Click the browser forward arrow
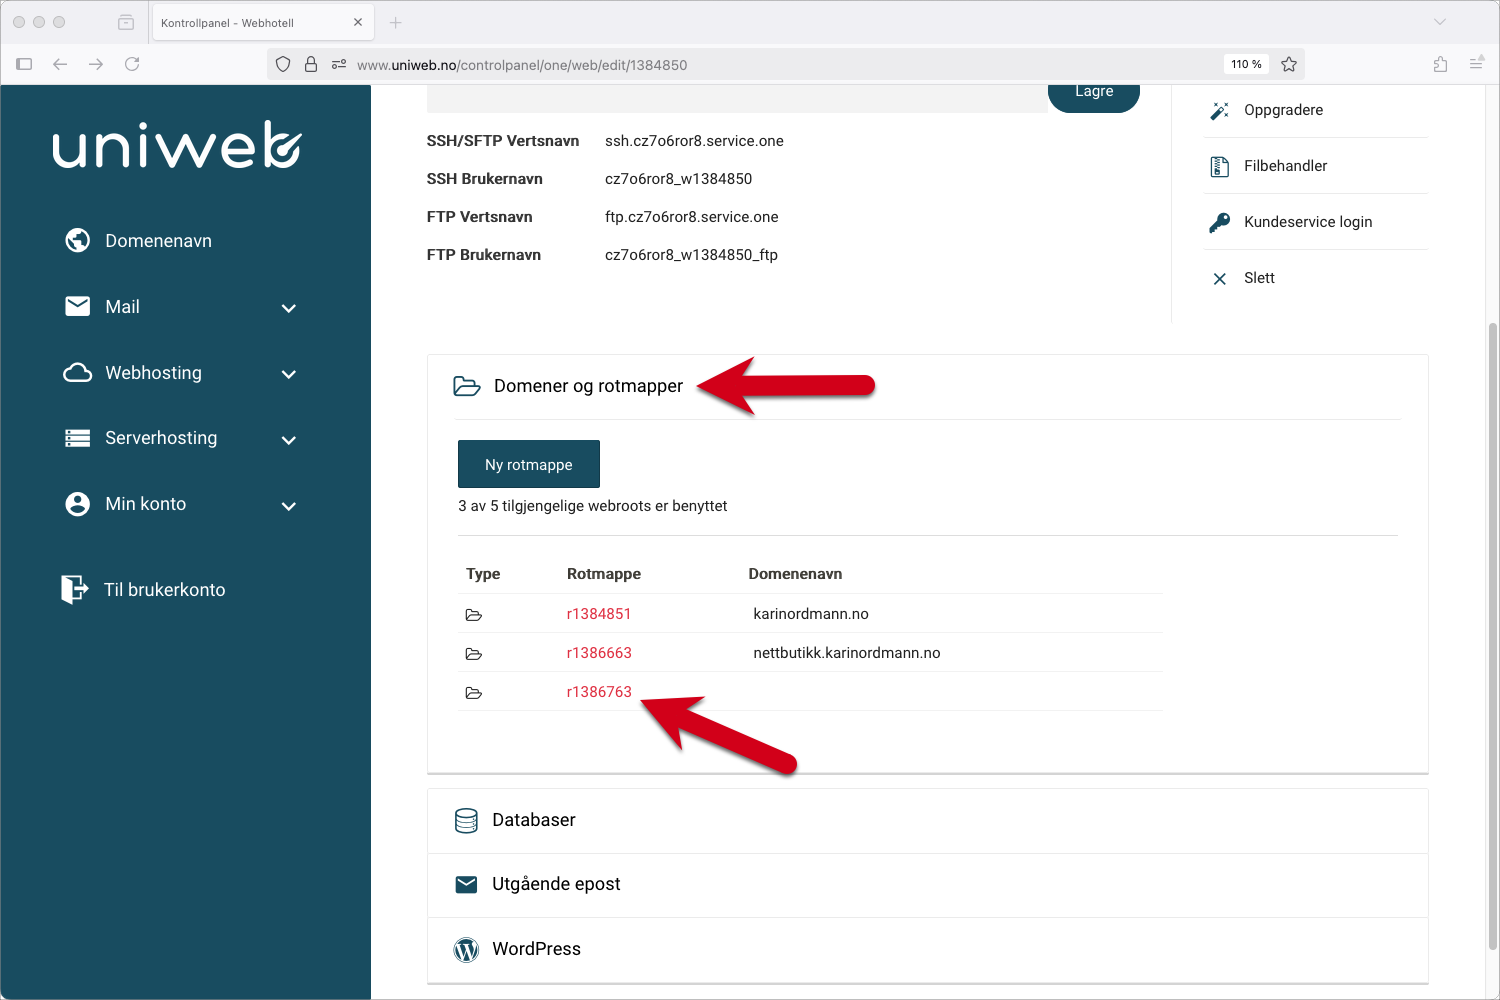Image resolution: width=1500 pixels, height=1000 pixels. [x=96, y=64]
